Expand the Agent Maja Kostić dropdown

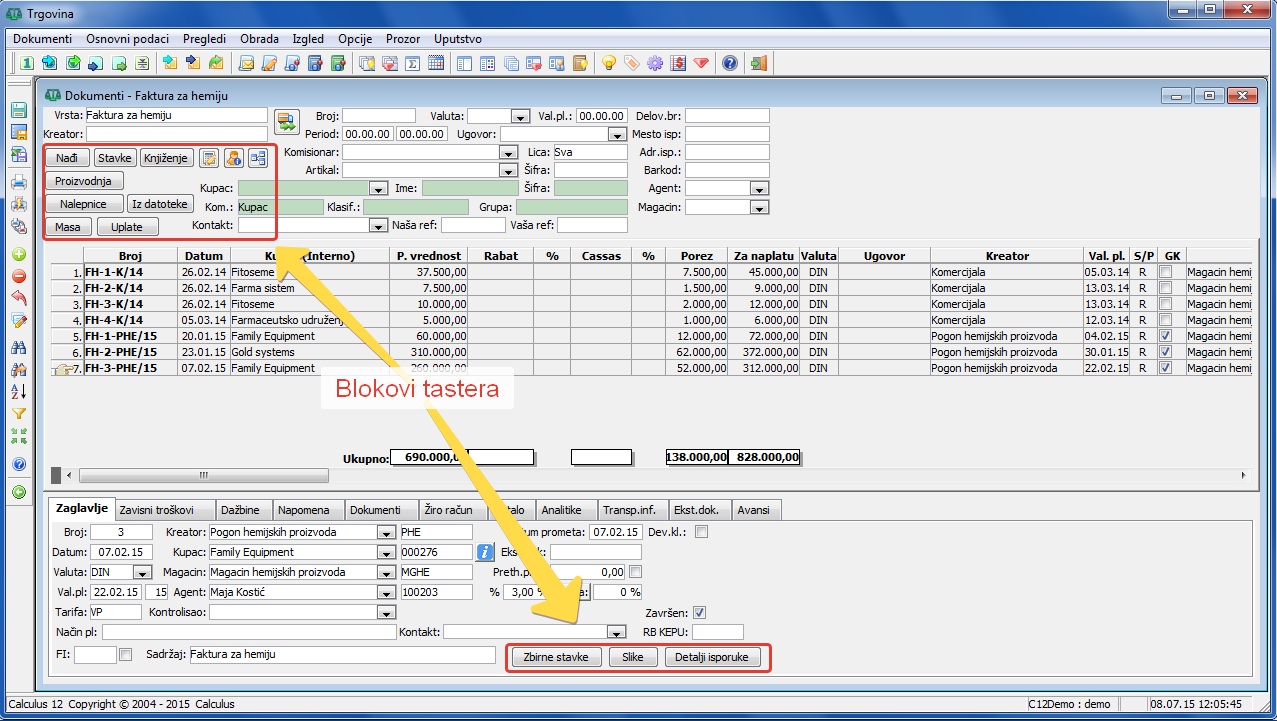point(386,592)
